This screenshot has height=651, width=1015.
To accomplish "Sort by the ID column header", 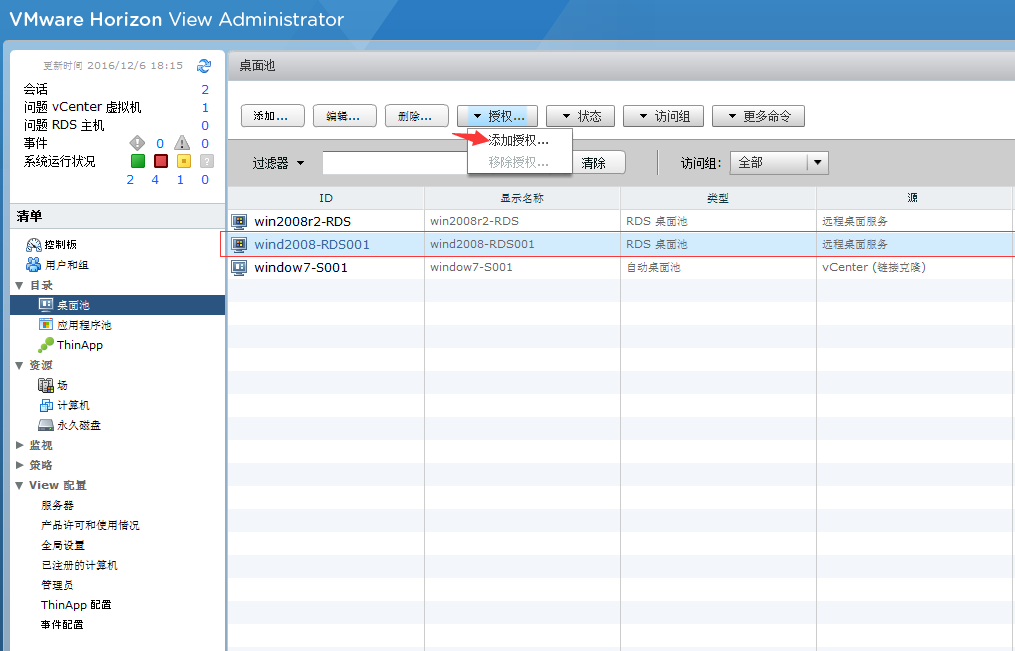I will (326, 198).
